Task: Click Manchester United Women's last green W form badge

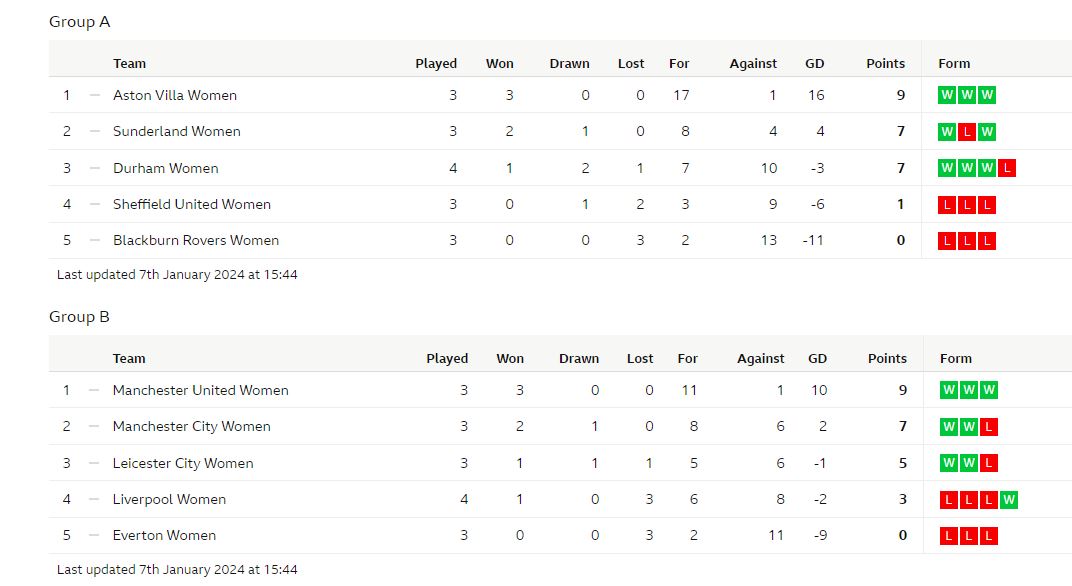Action: point(989,390)
